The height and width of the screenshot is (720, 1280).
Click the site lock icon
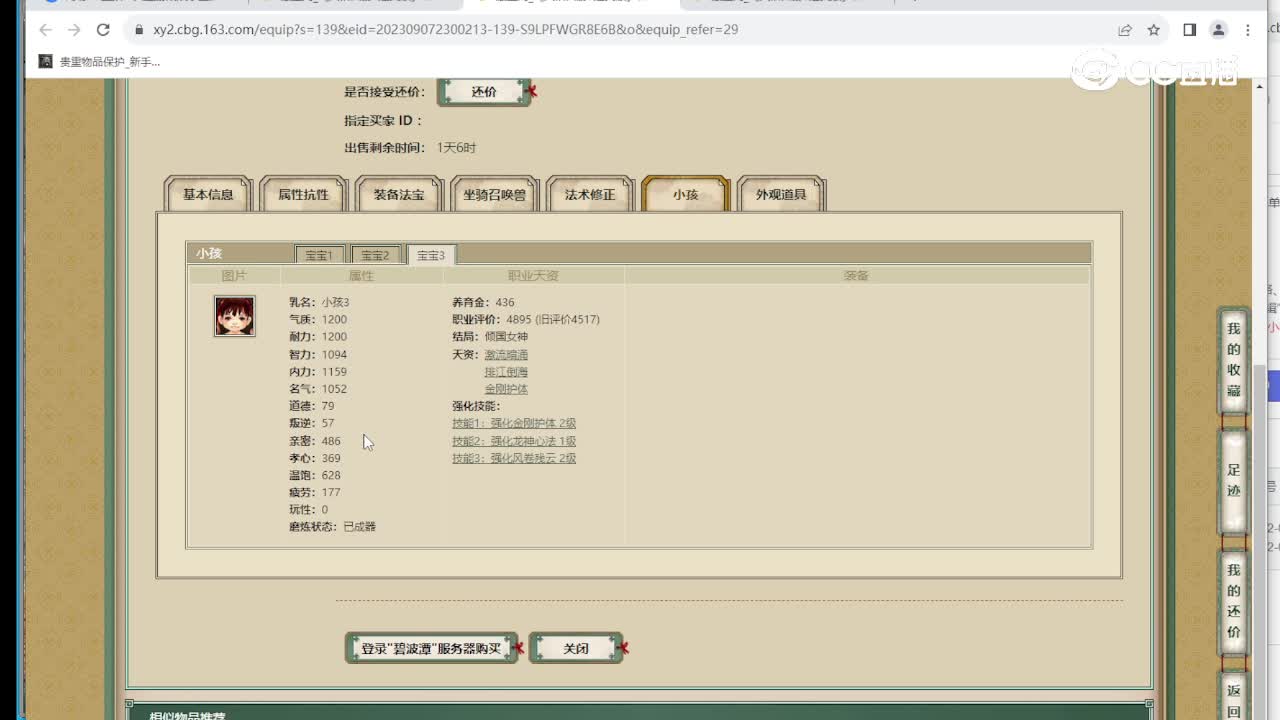pos(139,30)
